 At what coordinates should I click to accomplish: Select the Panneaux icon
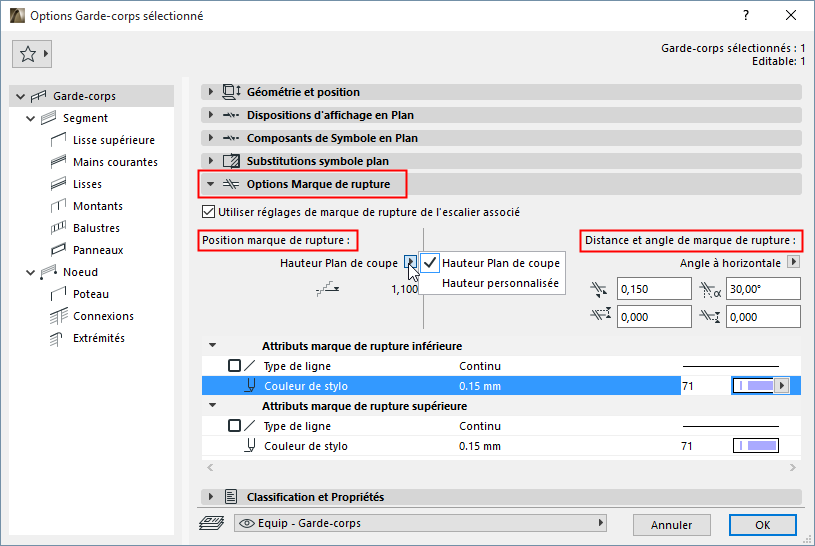click(x=58, y=250)
